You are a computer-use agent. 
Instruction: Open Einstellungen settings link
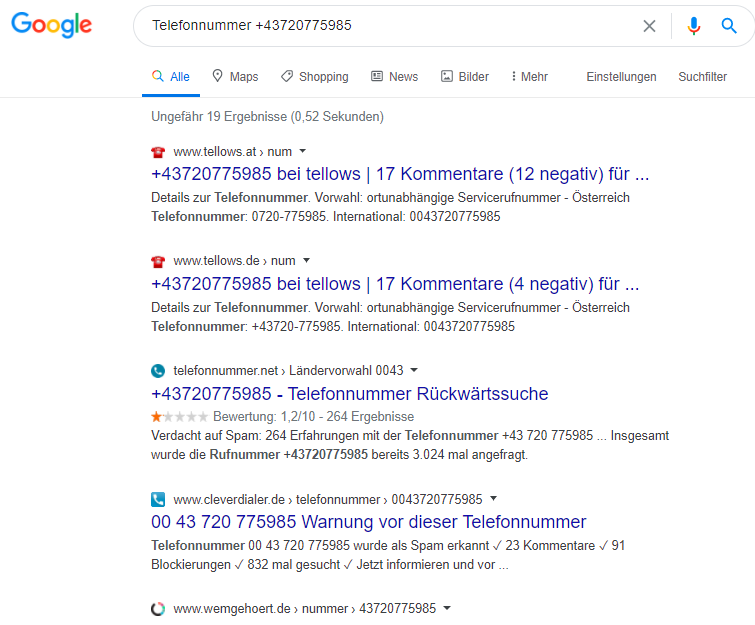coord(621,77)
